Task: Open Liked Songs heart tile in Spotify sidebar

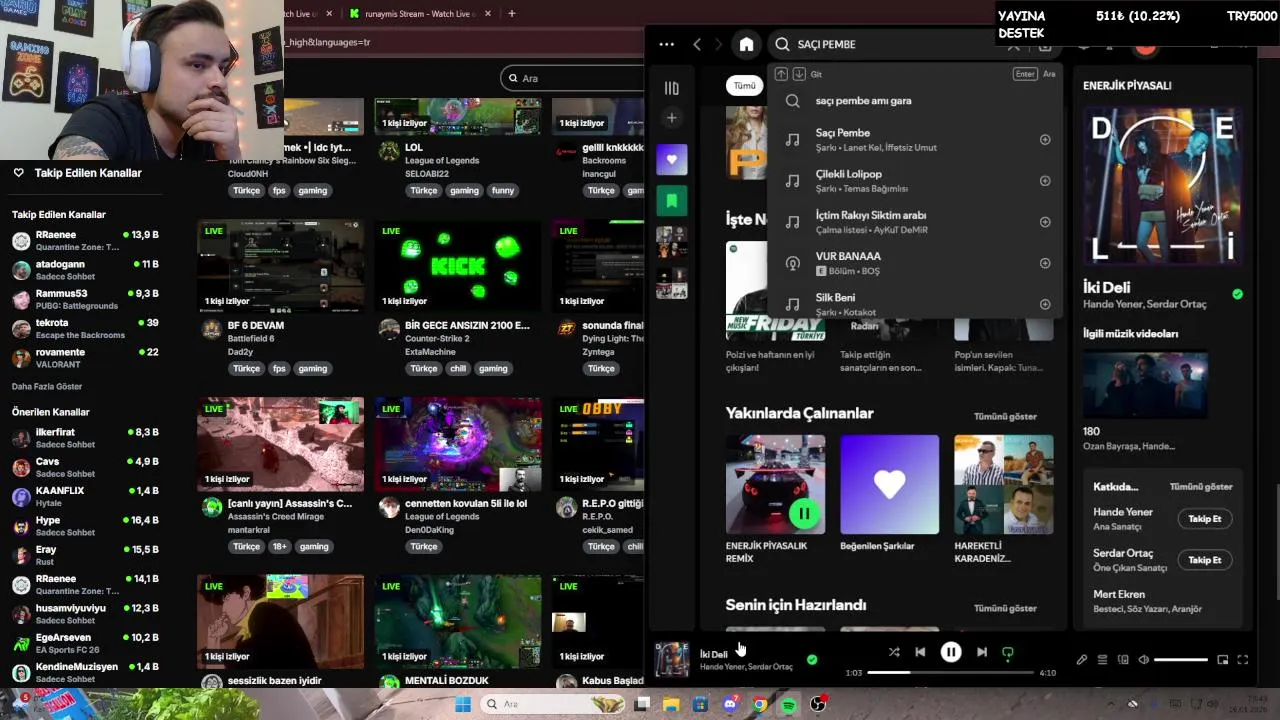Action: pyautogui.click(x=672, y=159)
